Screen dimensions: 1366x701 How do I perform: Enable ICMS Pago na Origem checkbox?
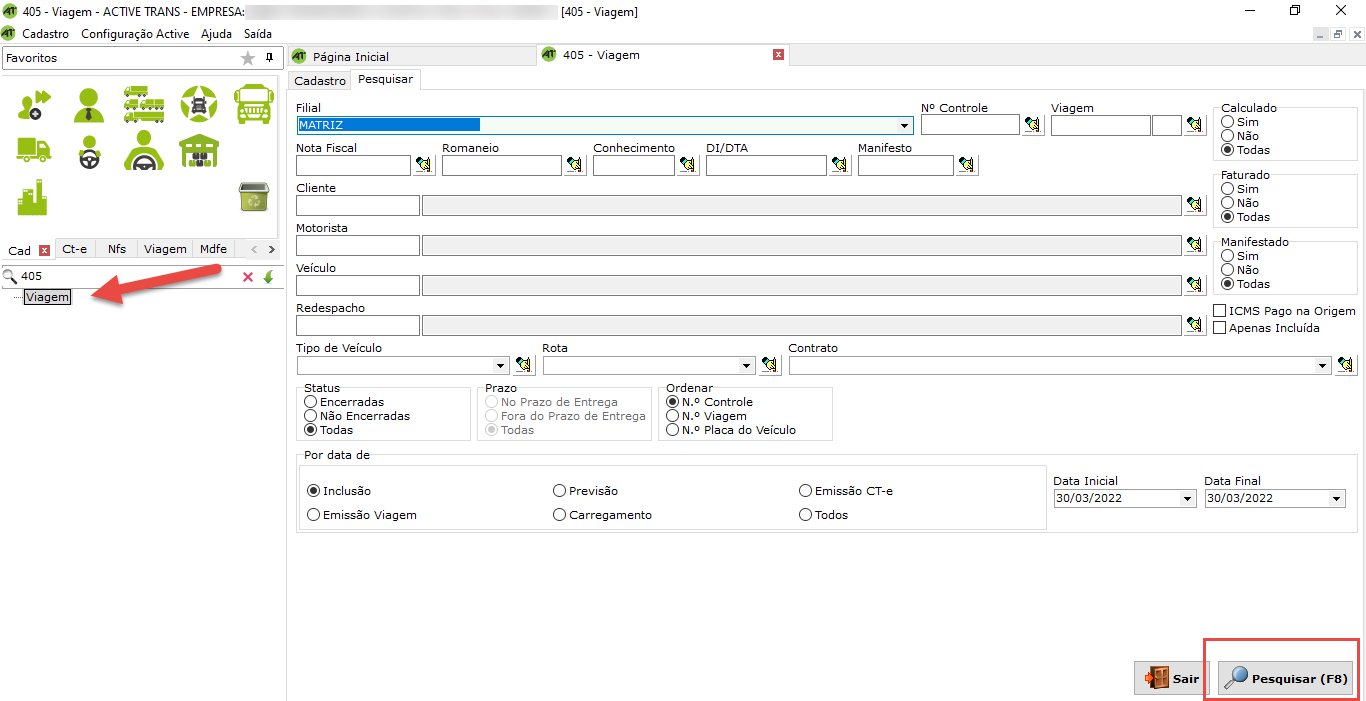1220,311
